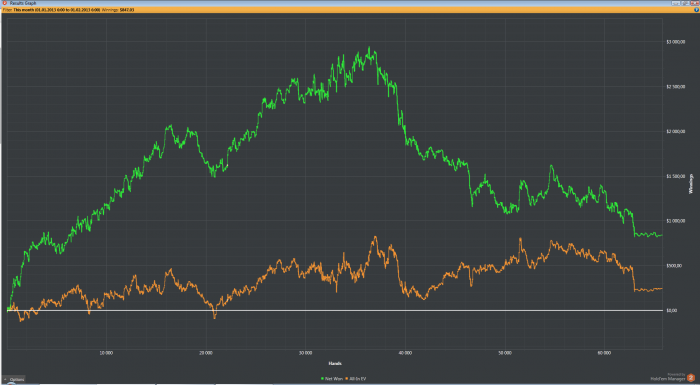
Task: Toggle the All-In EV legend entry
Action: point(356,379)
